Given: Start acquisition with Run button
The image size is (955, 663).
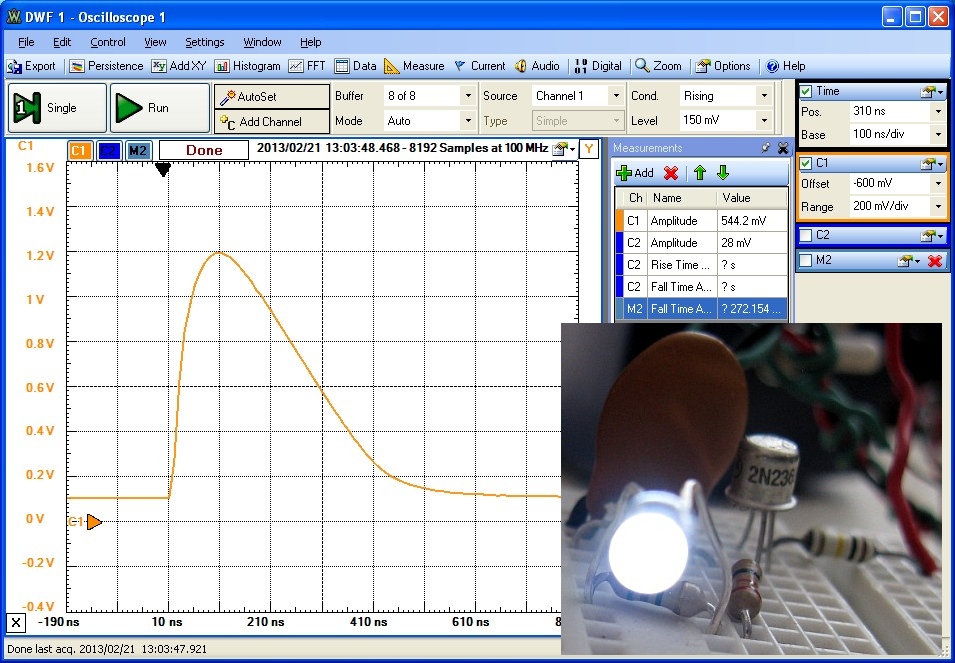Looking at the screenshot, I should [158, 108].
